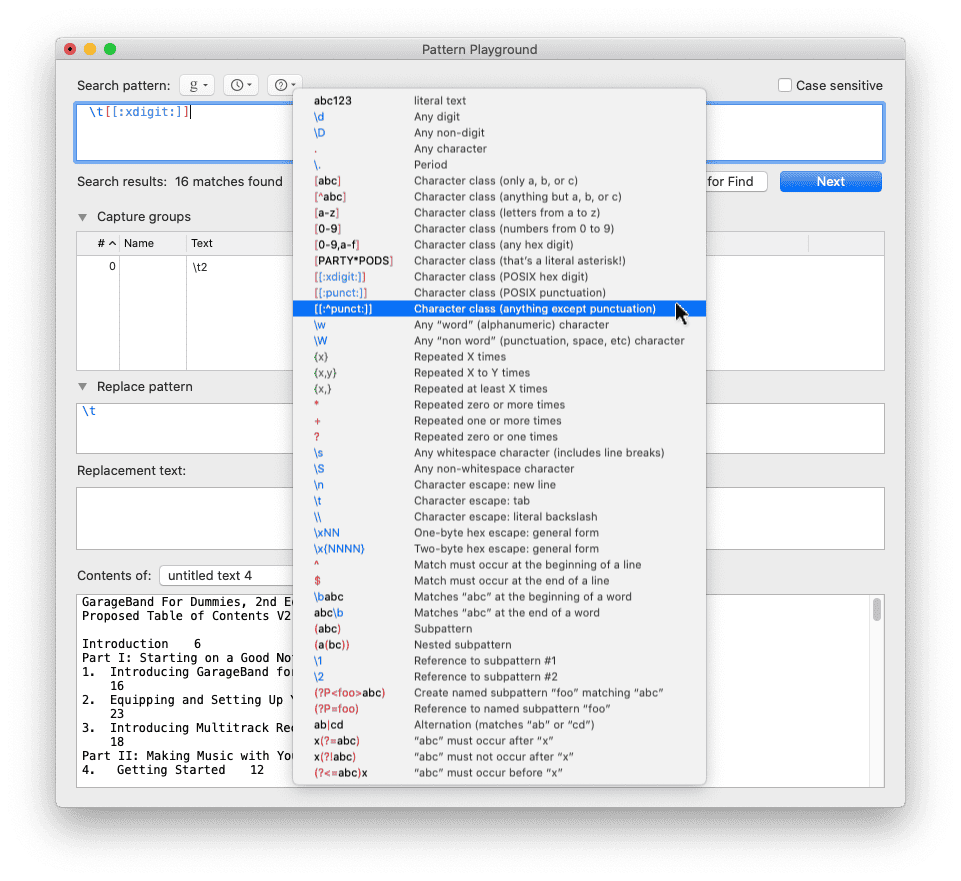The width and height of the screenshot is (961, 881).
Task: Collapse the Replace pattern section
Action: pyautogui.click(x=83, y=387)
